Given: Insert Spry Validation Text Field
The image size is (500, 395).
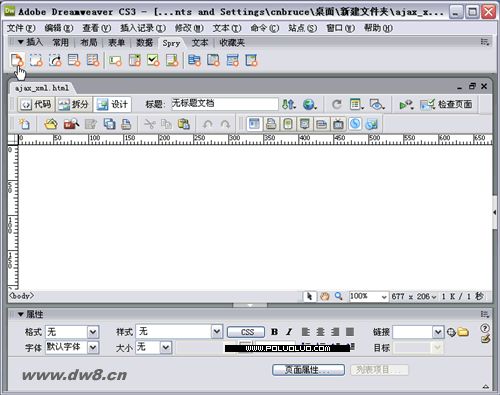Looking at the screenshot, I should [115, 60].
